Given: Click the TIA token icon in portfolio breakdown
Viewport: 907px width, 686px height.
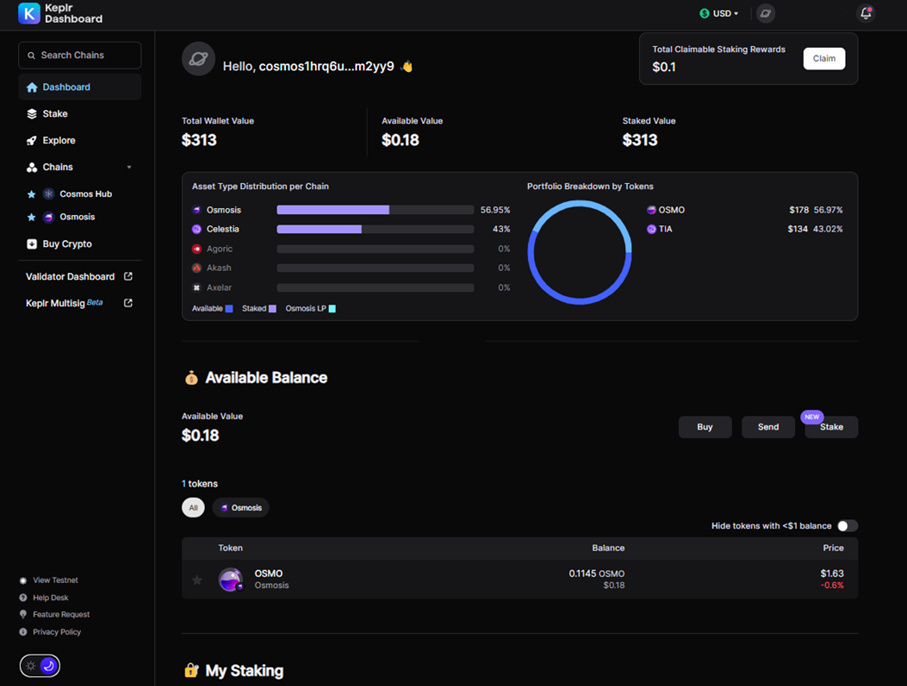Looking at the screenshot, I should pos(651,229).
